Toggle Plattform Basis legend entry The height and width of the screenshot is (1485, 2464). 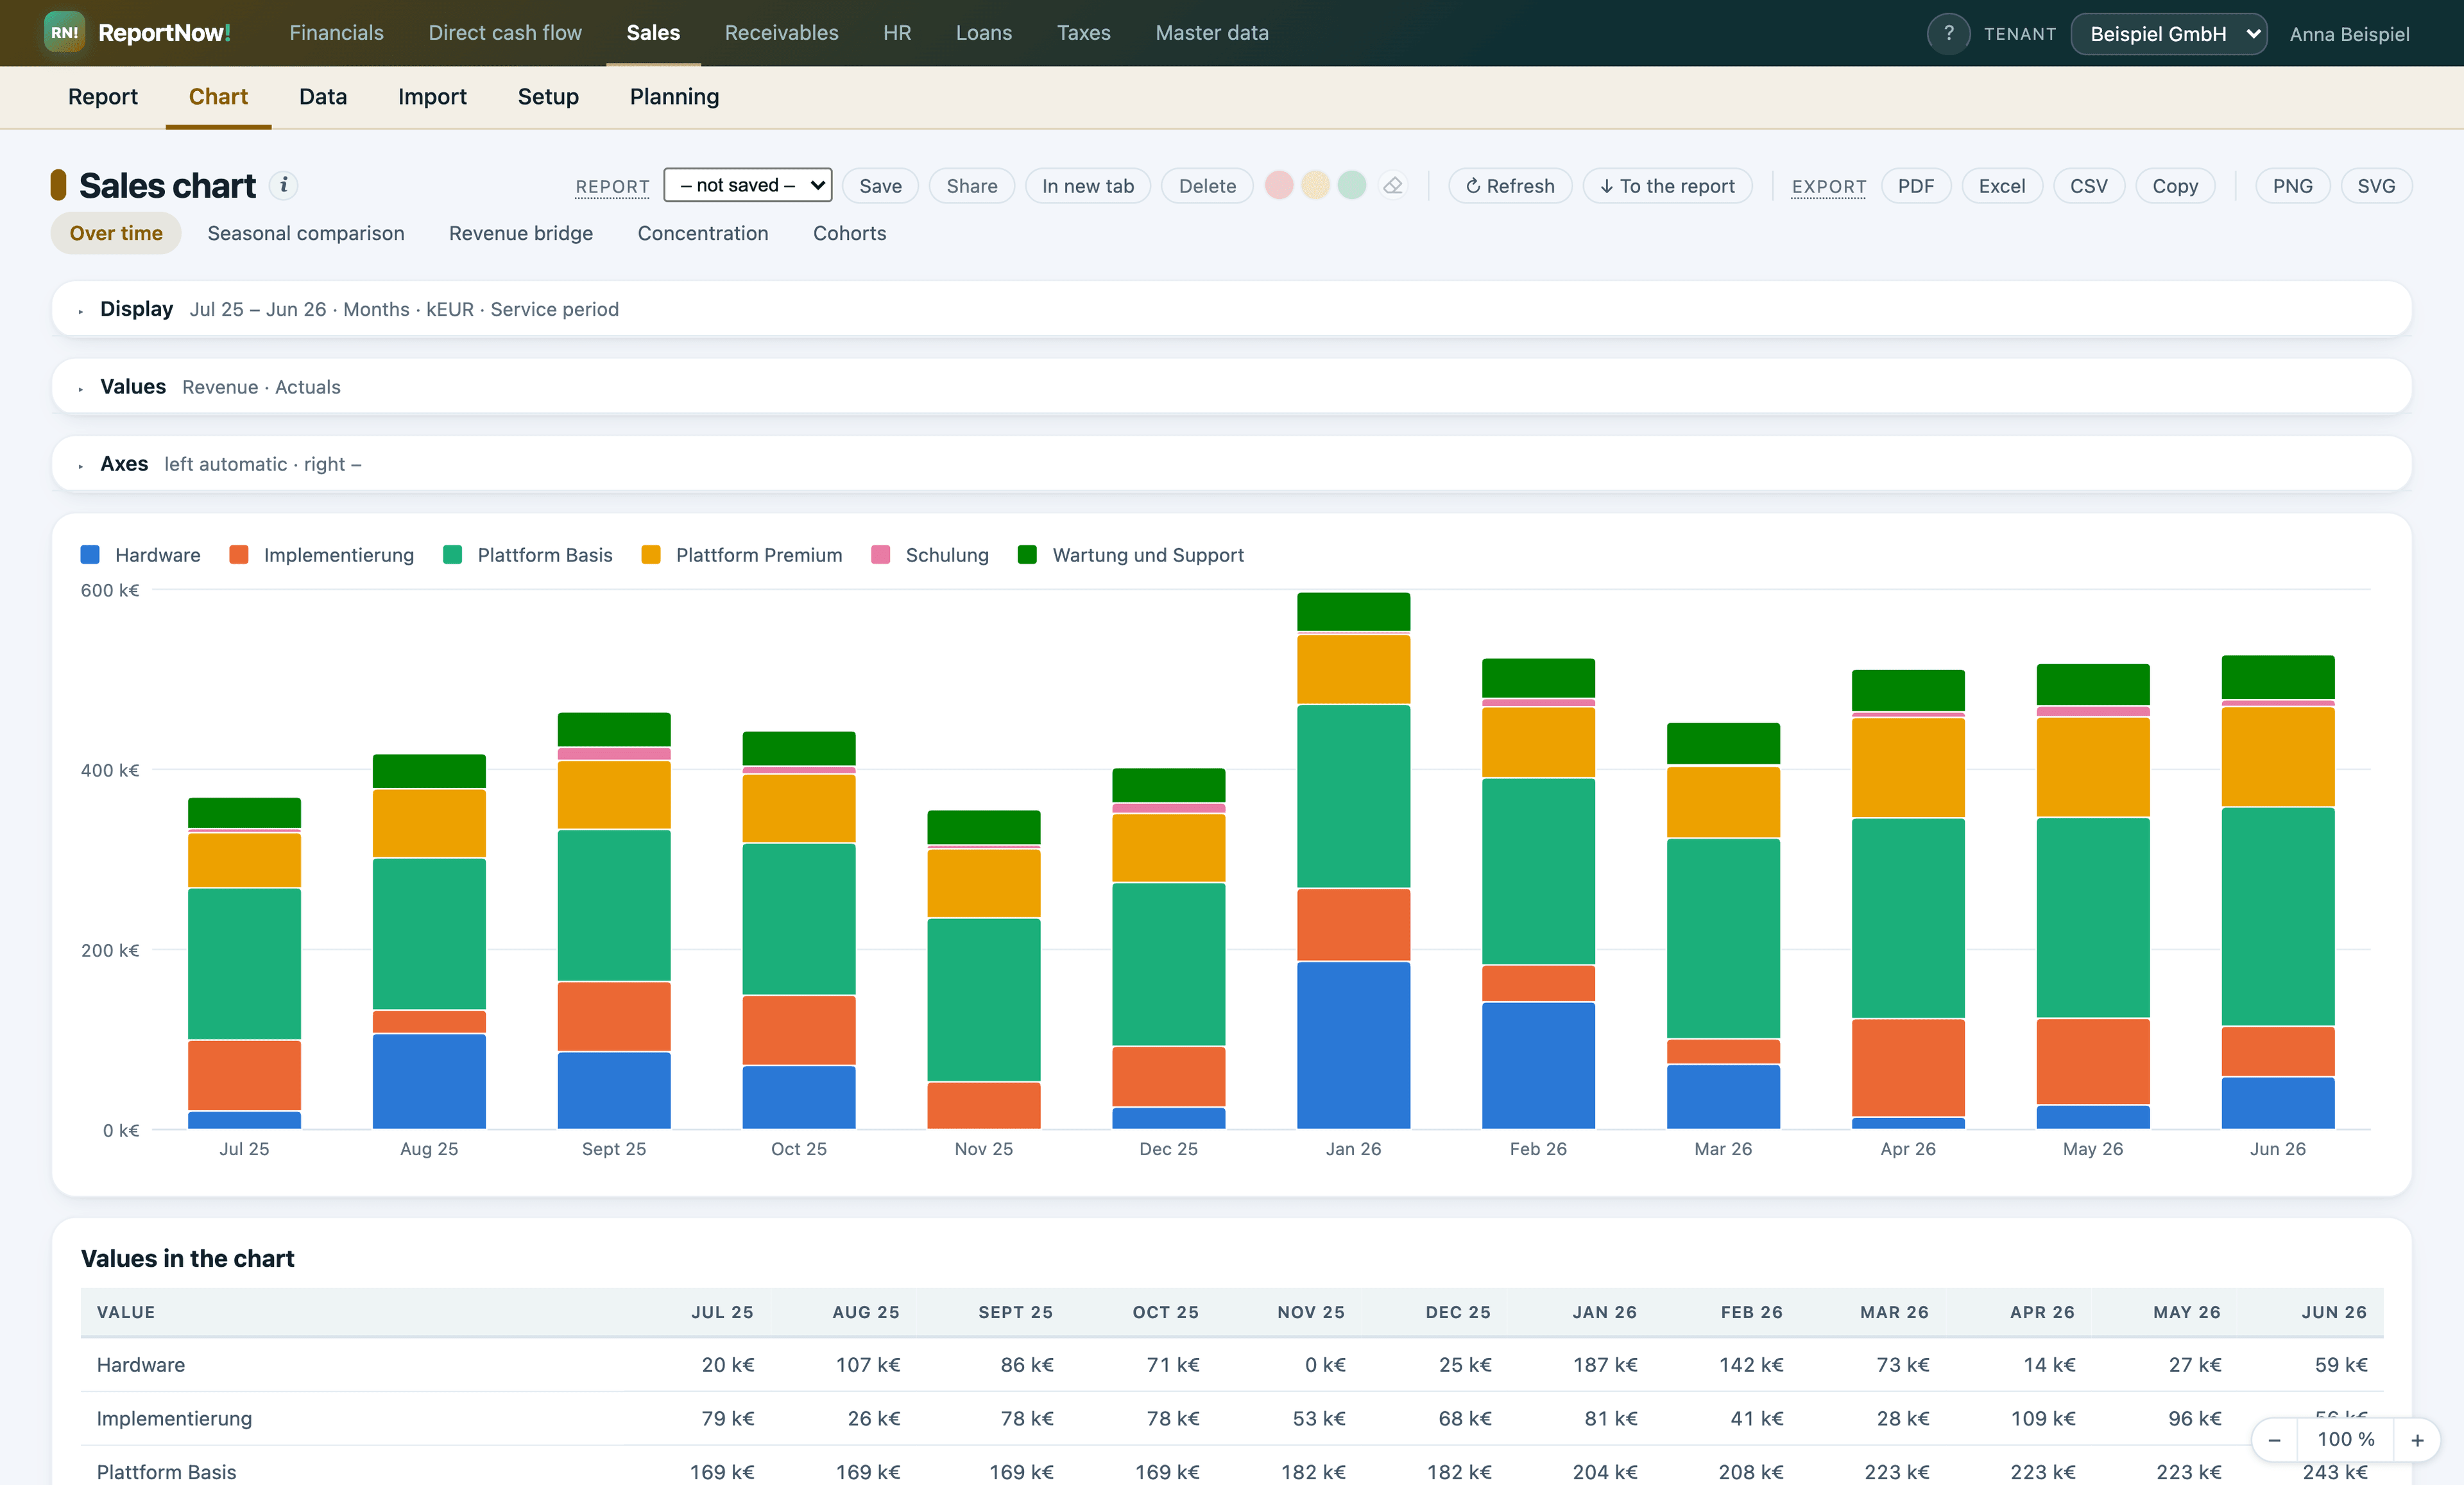coord(528,555)
